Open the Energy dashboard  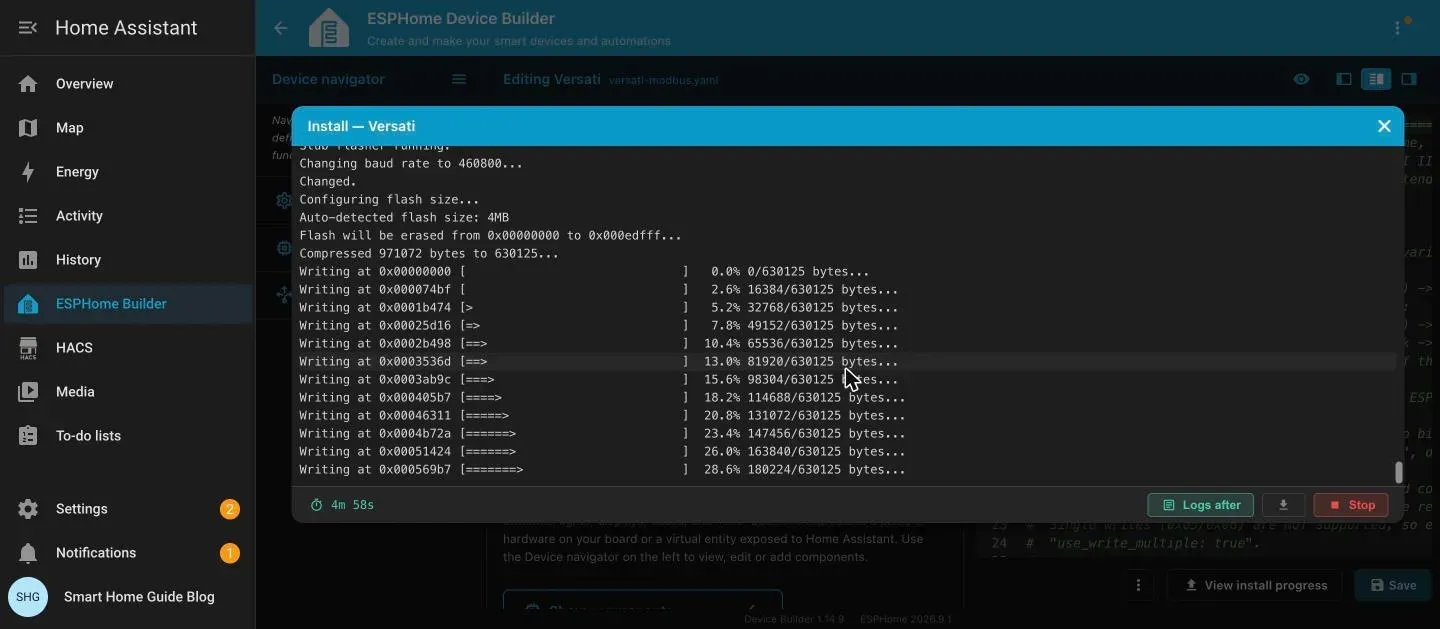(x=128, y=172)
